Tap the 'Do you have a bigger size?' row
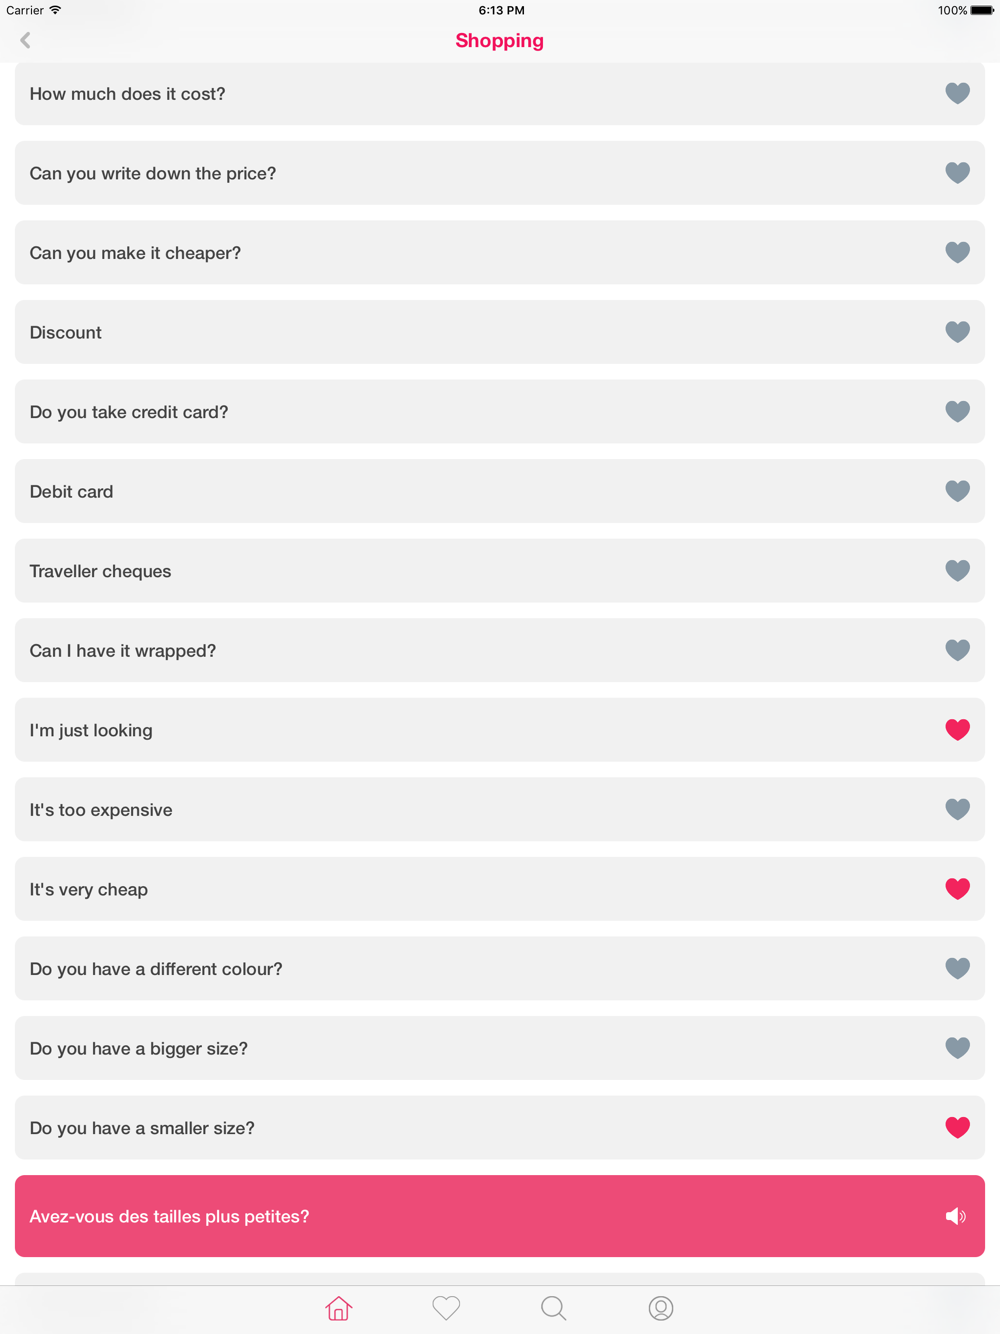Viewport: 1000px width, 1334px height. point(500,1048)
